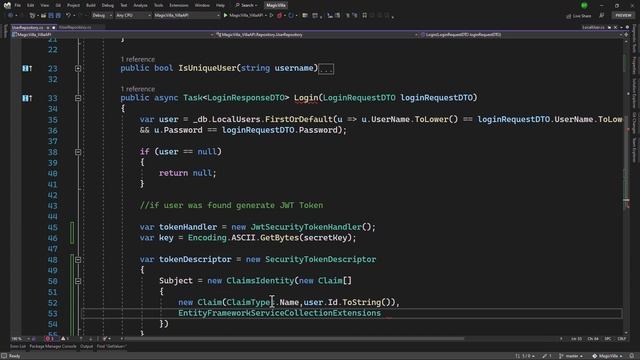Open the View menu

pos(44,5)
